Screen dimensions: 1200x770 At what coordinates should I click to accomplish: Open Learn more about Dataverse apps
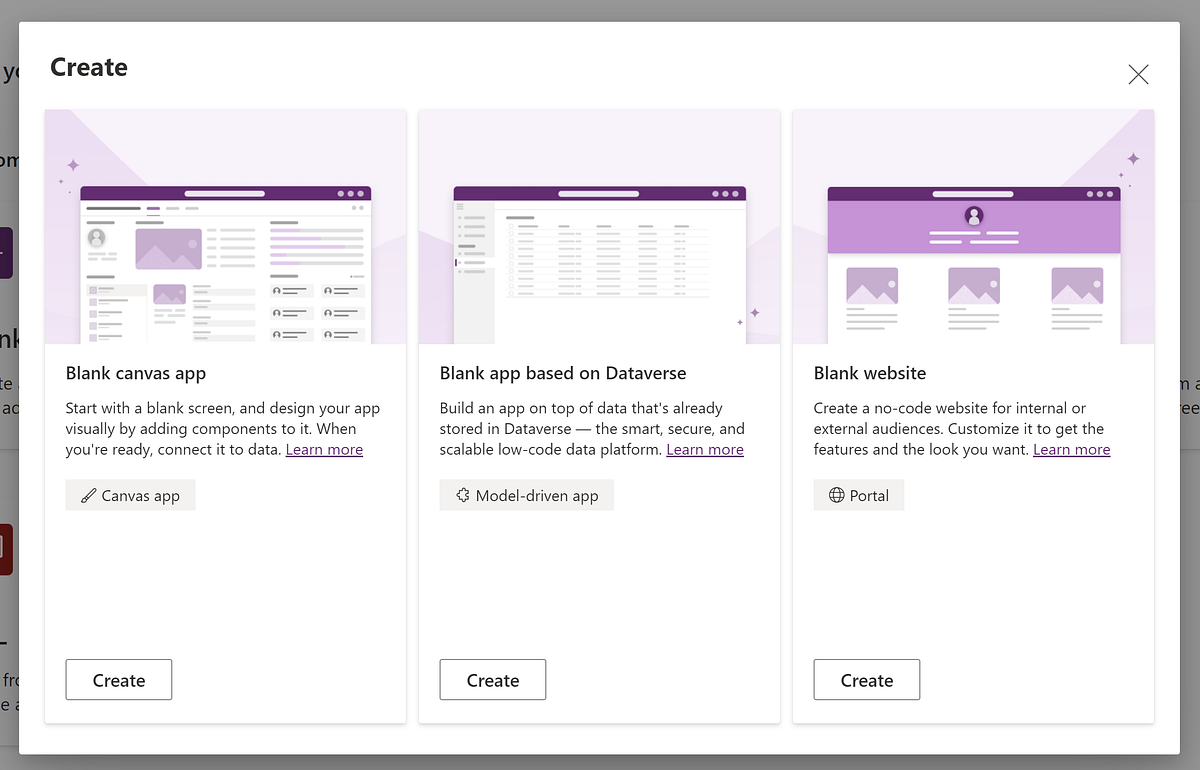705,449
